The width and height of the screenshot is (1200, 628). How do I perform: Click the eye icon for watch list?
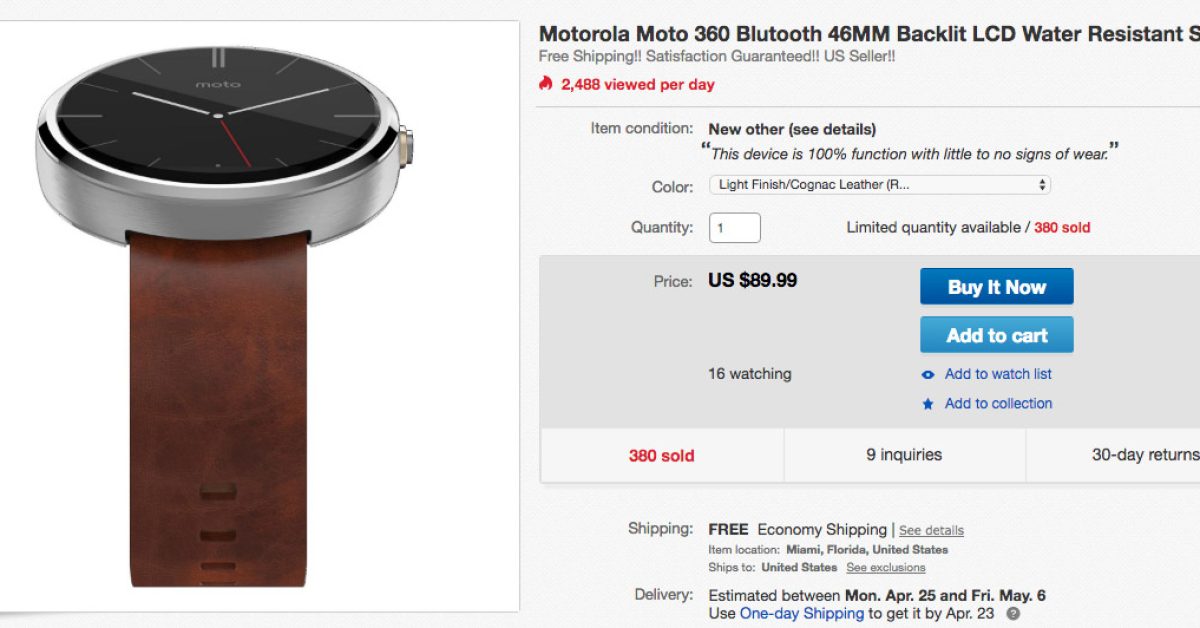pyautogui.click(x=928, y=374)
